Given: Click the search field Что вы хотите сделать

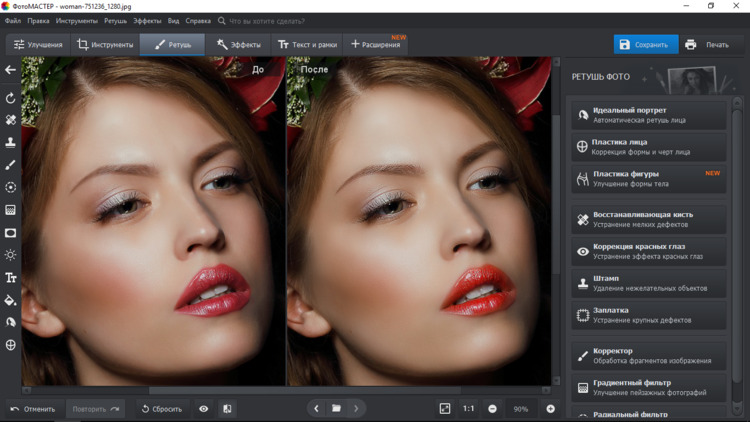Looking at the screenshot, I should (266, 21).
